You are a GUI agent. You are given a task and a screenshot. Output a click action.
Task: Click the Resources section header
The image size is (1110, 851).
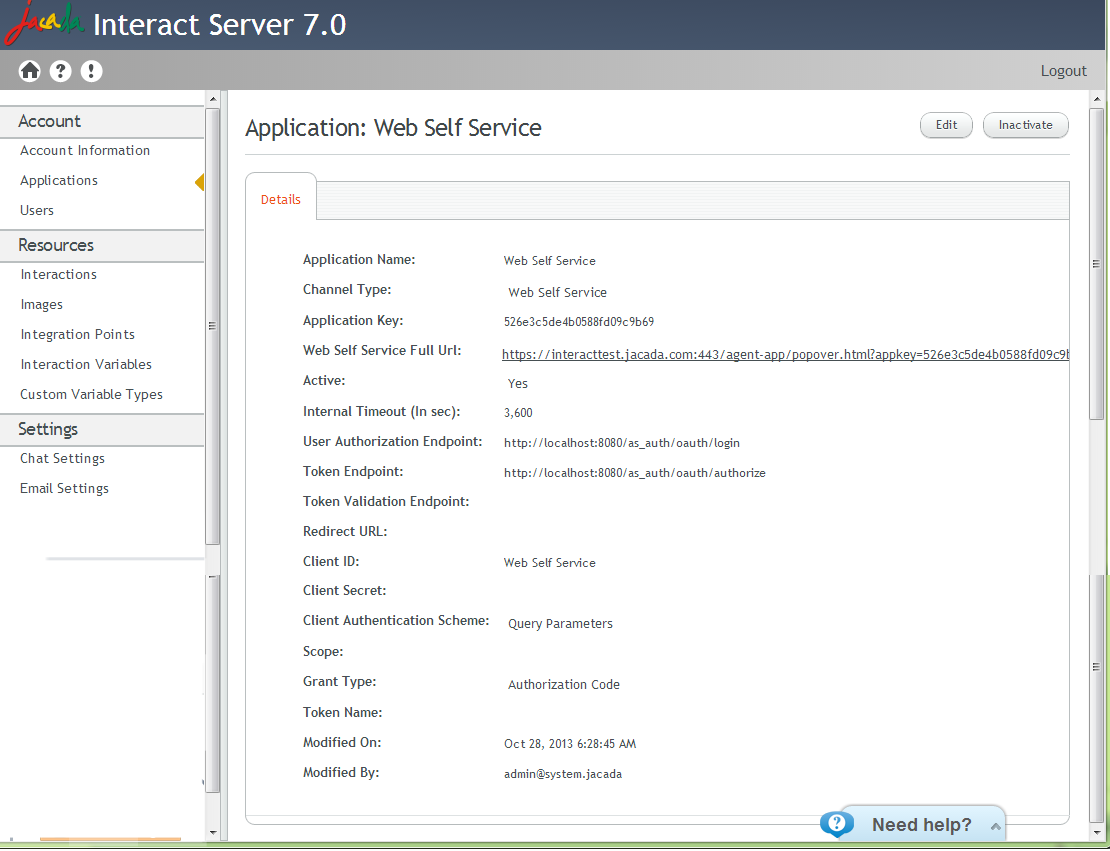[102, 246]
